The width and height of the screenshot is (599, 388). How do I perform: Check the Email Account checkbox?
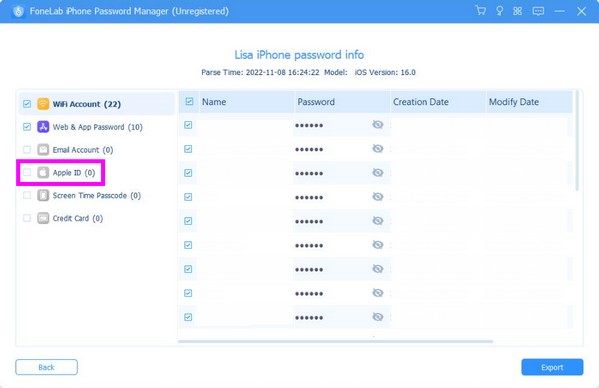pyautogui.click(x=27, y=150)
